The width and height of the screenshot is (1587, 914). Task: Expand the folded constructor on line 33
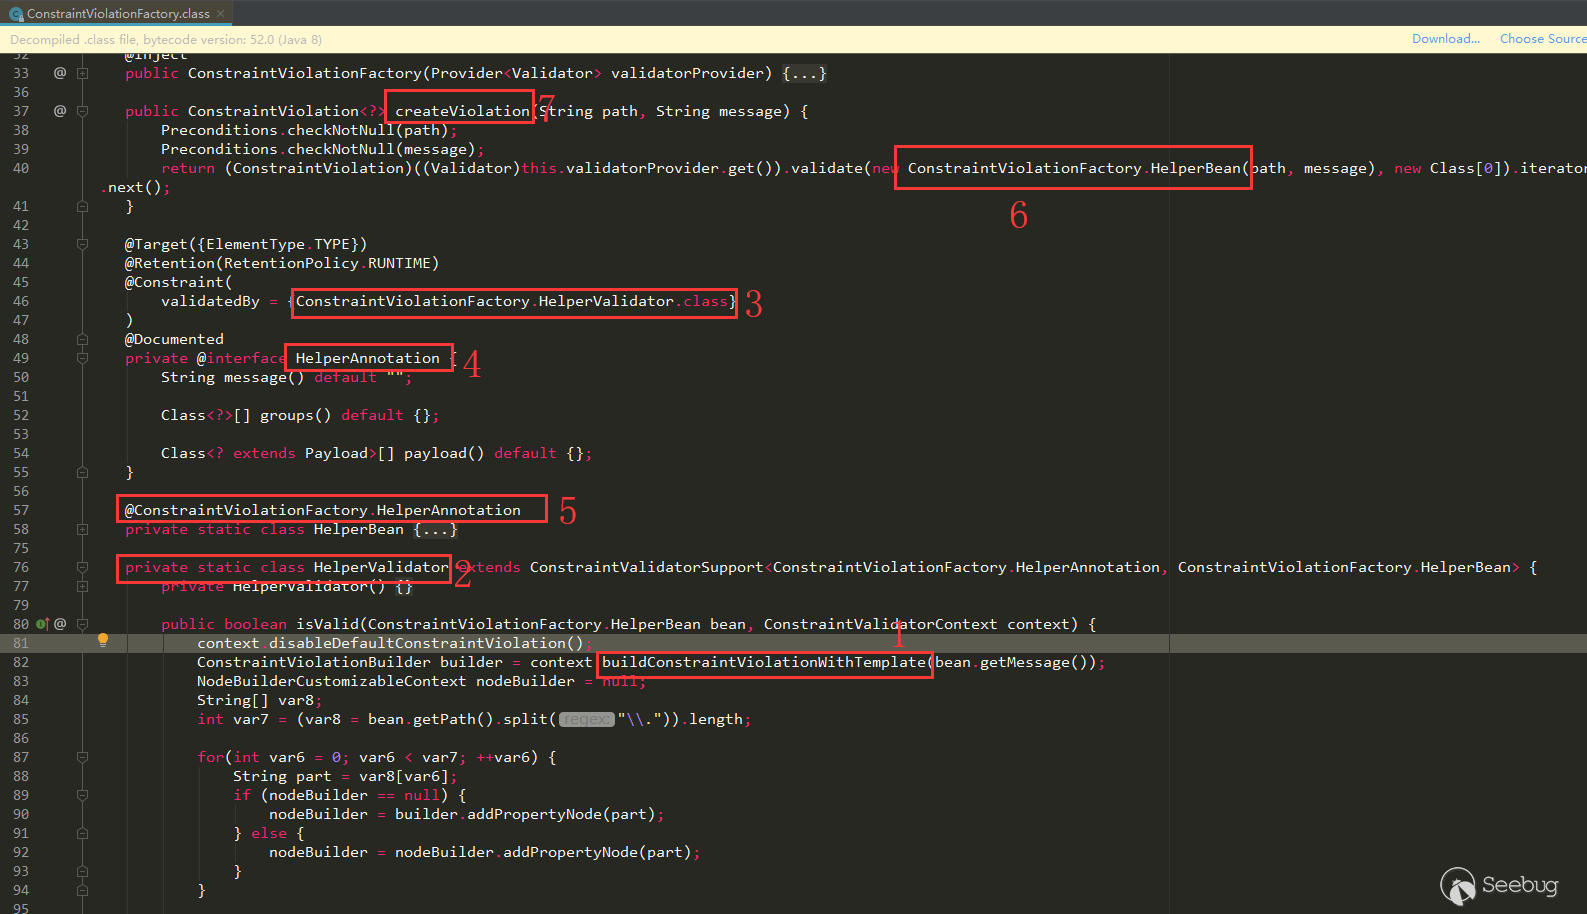(x=83, y=73)
